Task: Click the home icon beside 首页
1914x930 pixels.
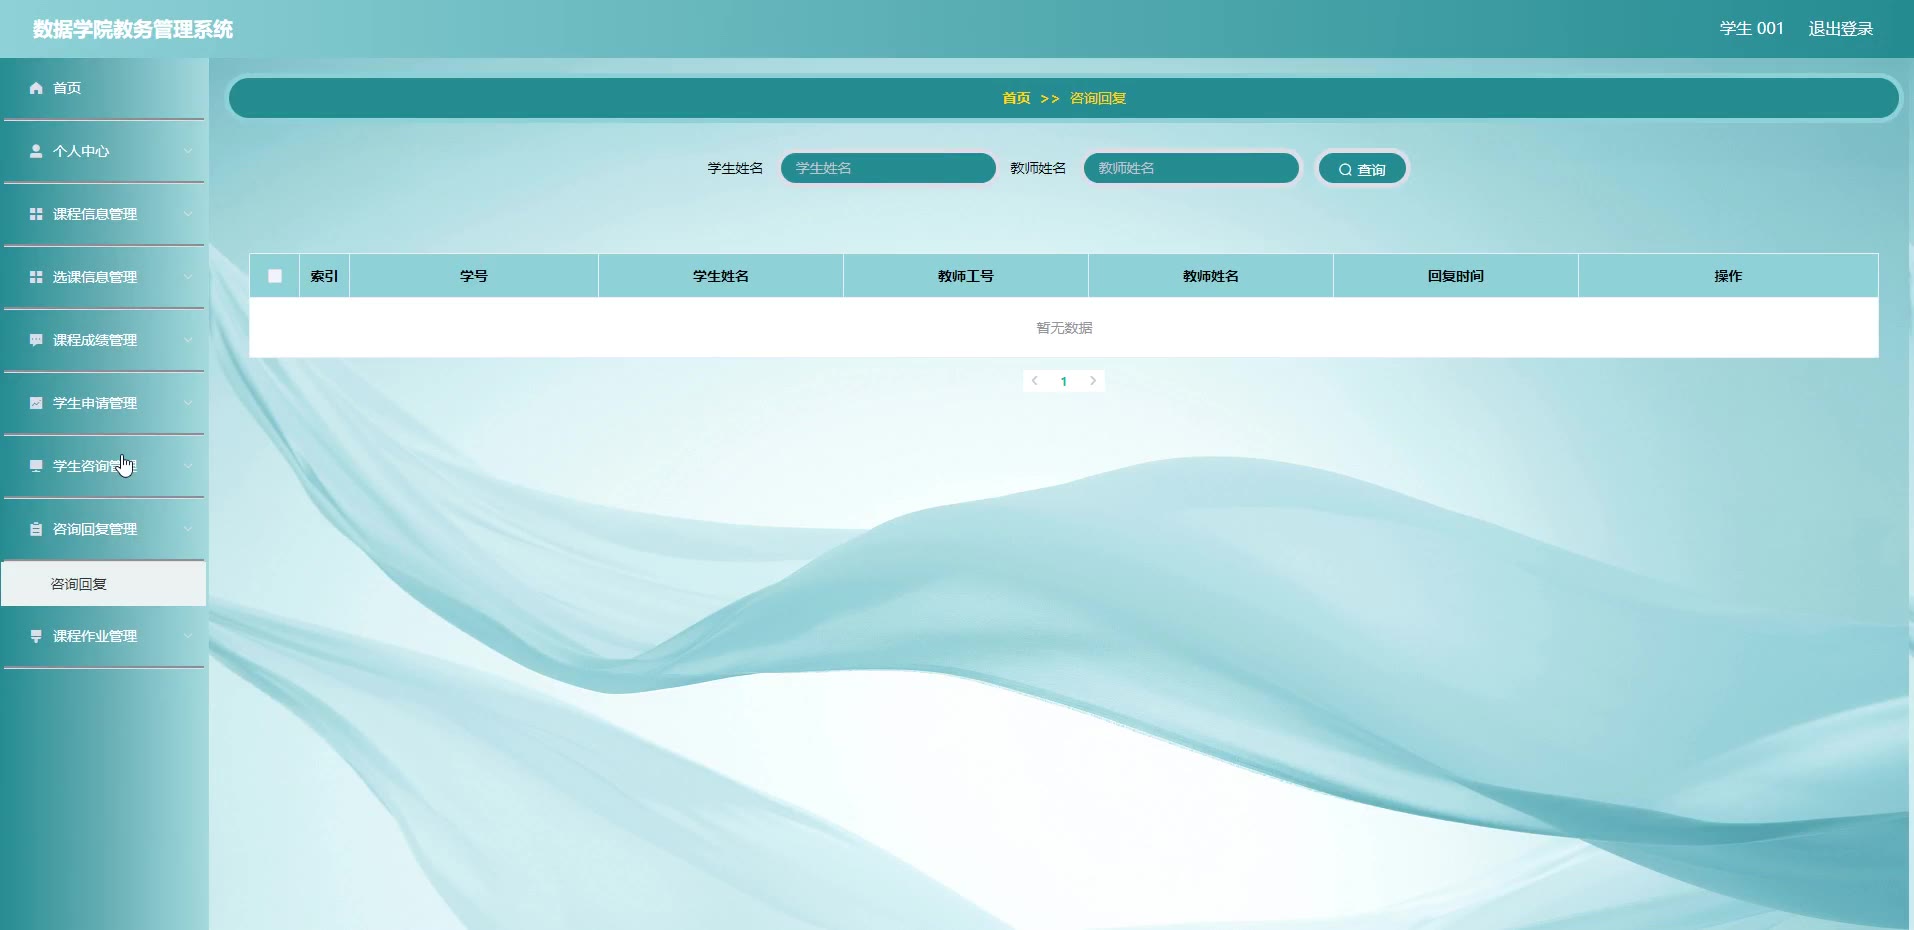Action: [x=36, y=88]
